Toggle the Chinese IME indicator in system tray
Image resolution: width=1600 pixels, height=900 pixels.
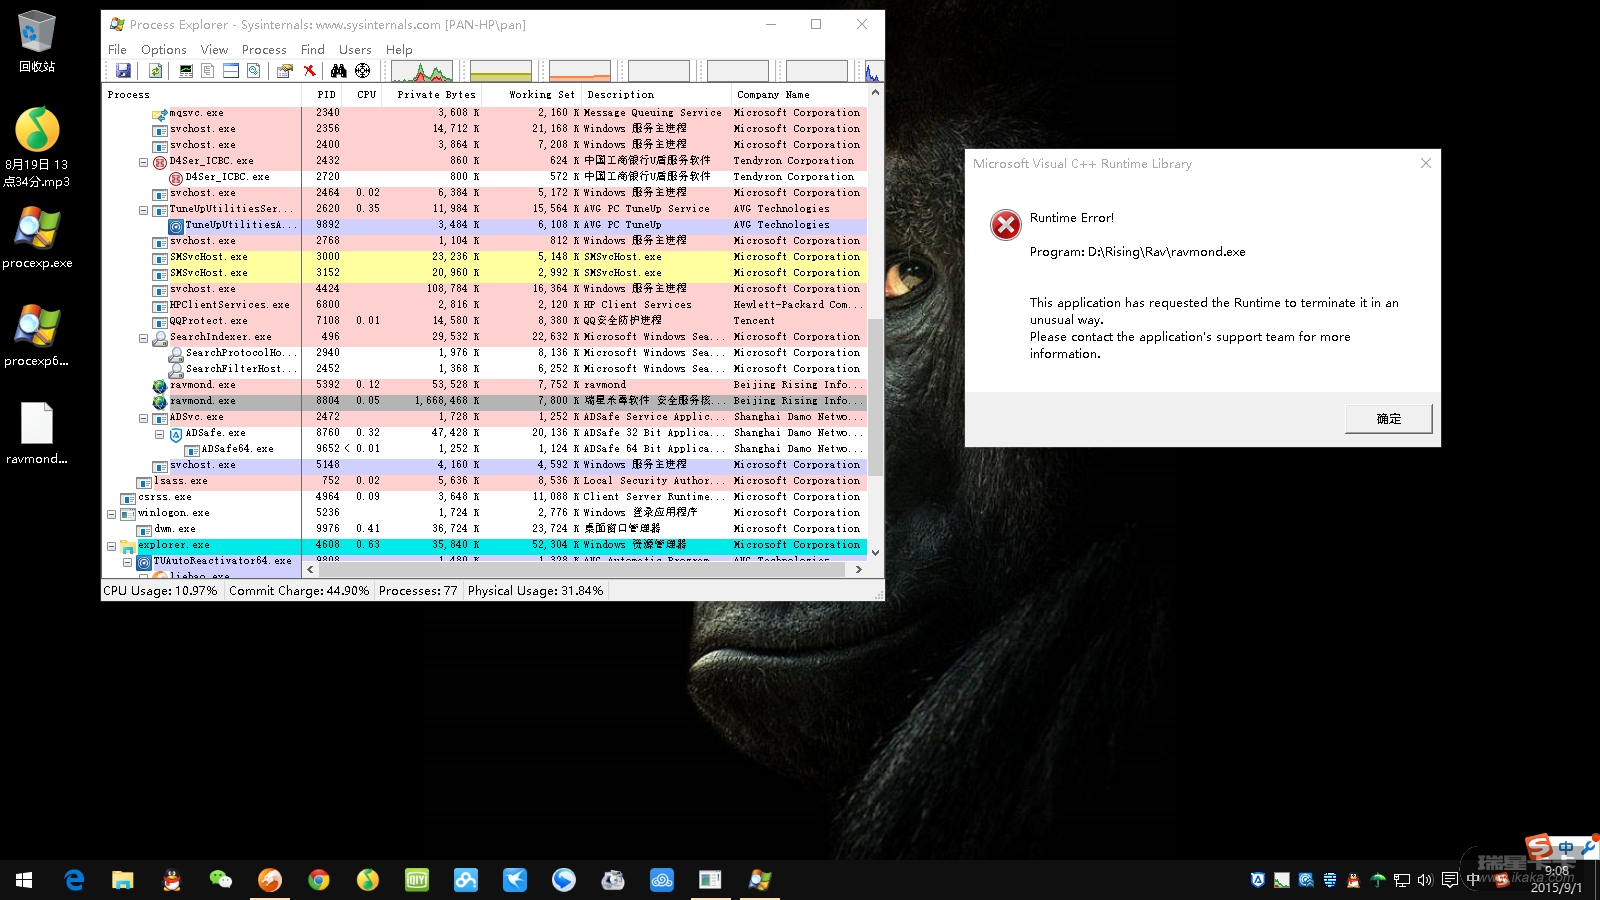(x=1473, y=880)
